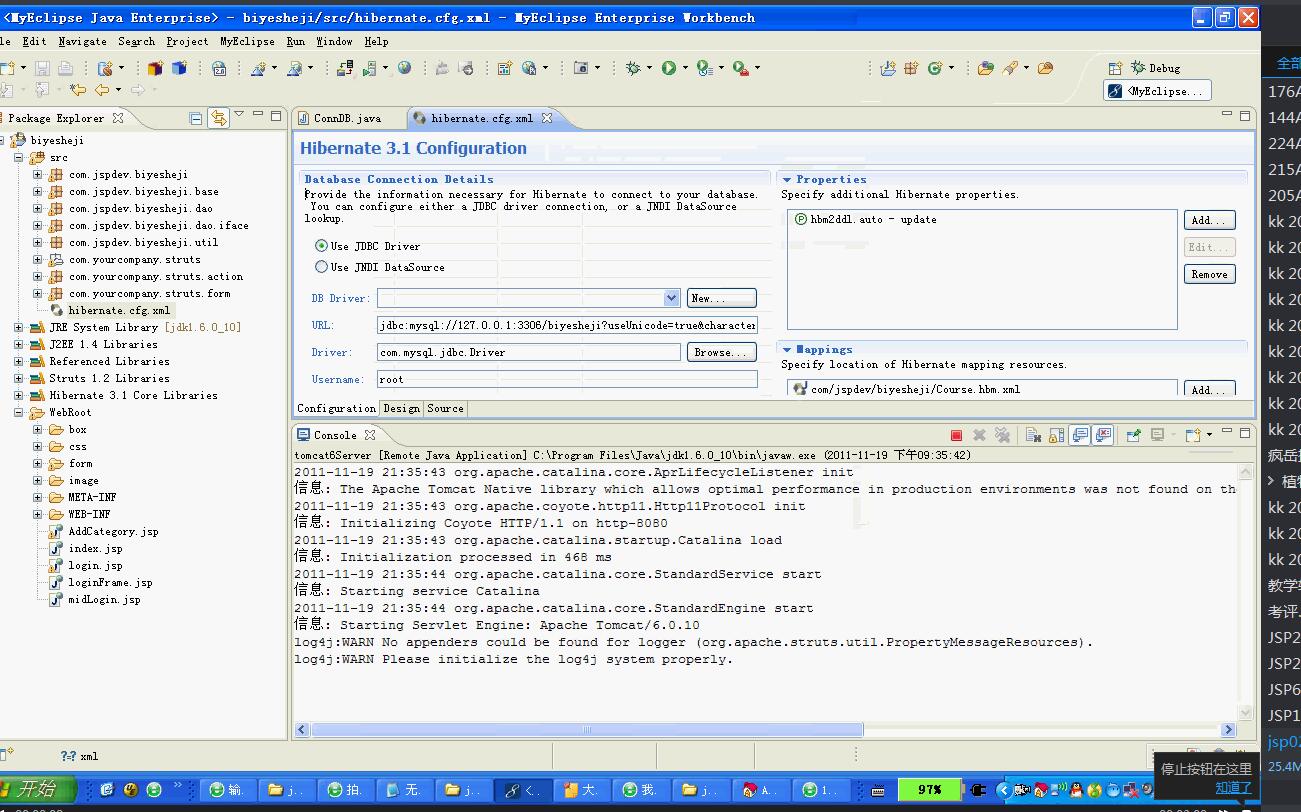
Task: Click the Search flashlight toolbar icon
Action: pyautogui.click(x=1009, y=68)
